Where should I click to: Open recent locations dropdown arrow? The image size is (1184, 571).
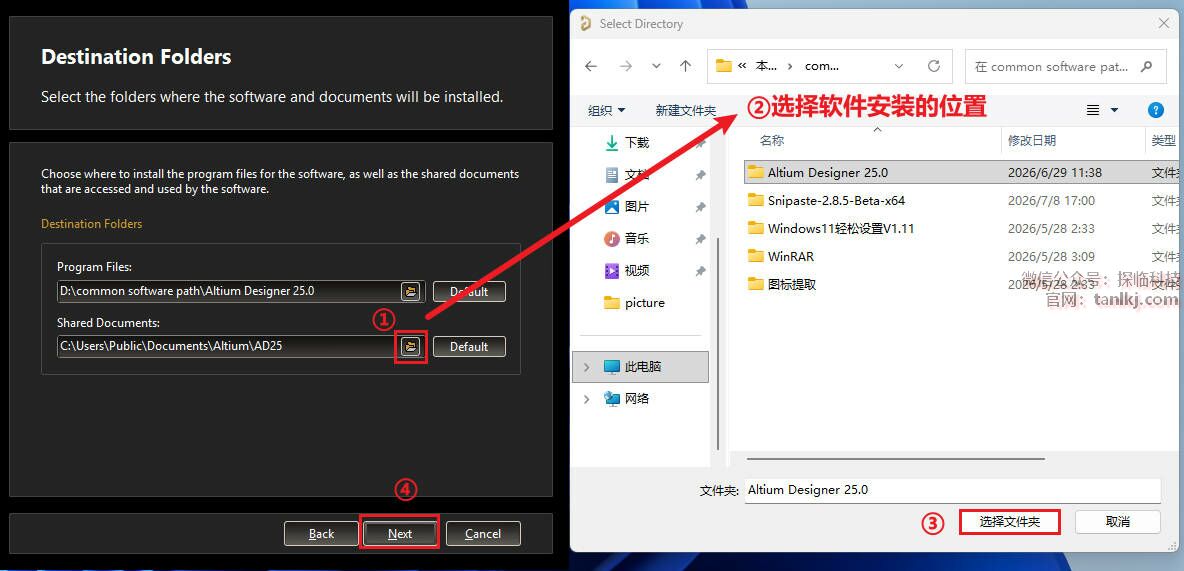pos(656,66)
